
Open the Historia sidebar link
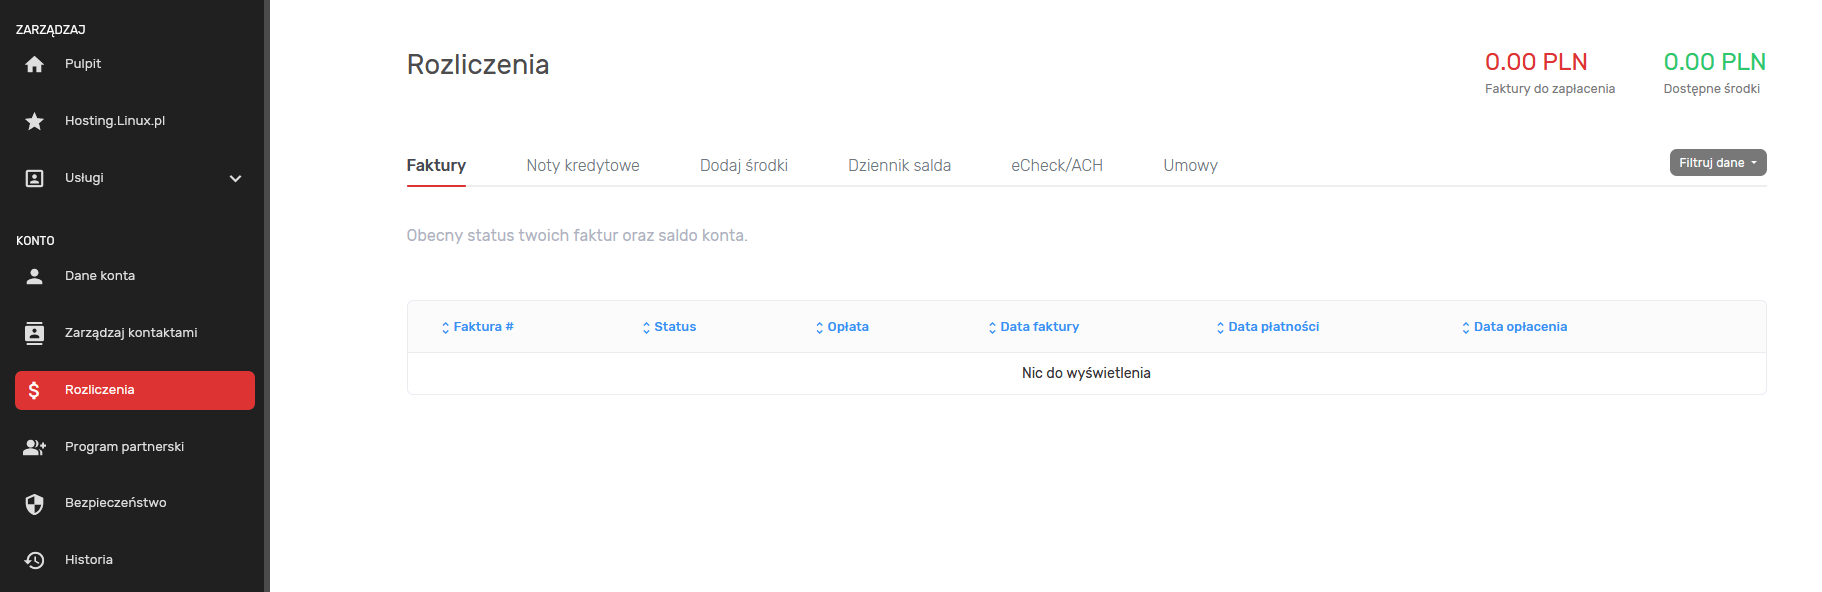pyautogui.click(x=135, y=560)
